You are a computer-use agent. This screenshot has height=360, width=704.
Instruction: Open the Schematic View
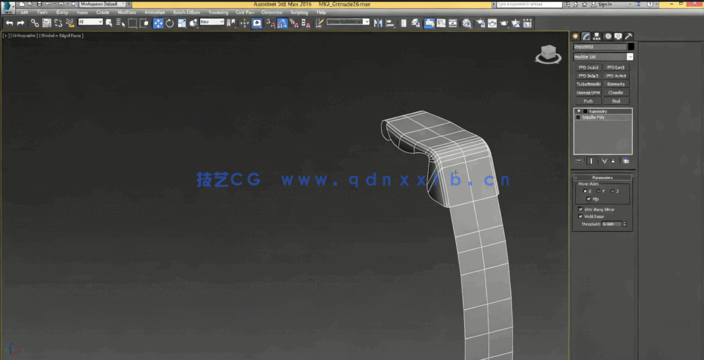pyautogui.click(x=453, y=23)
